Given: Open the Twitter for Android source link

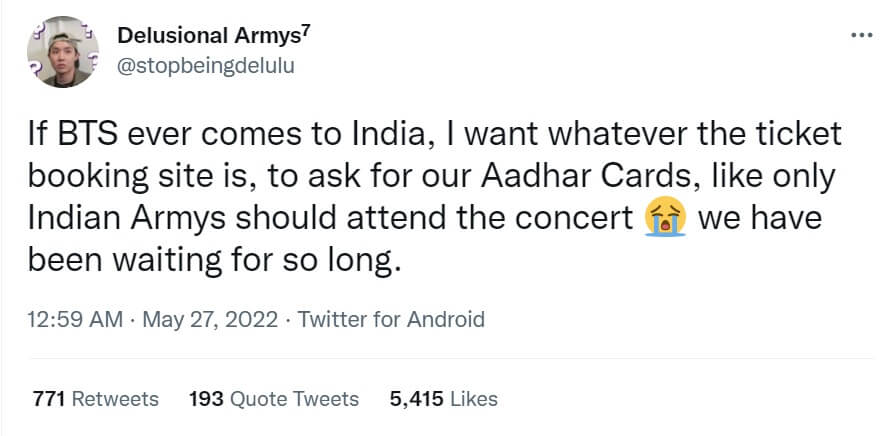Looking at the screenshot, I should (x=391, y=320).
